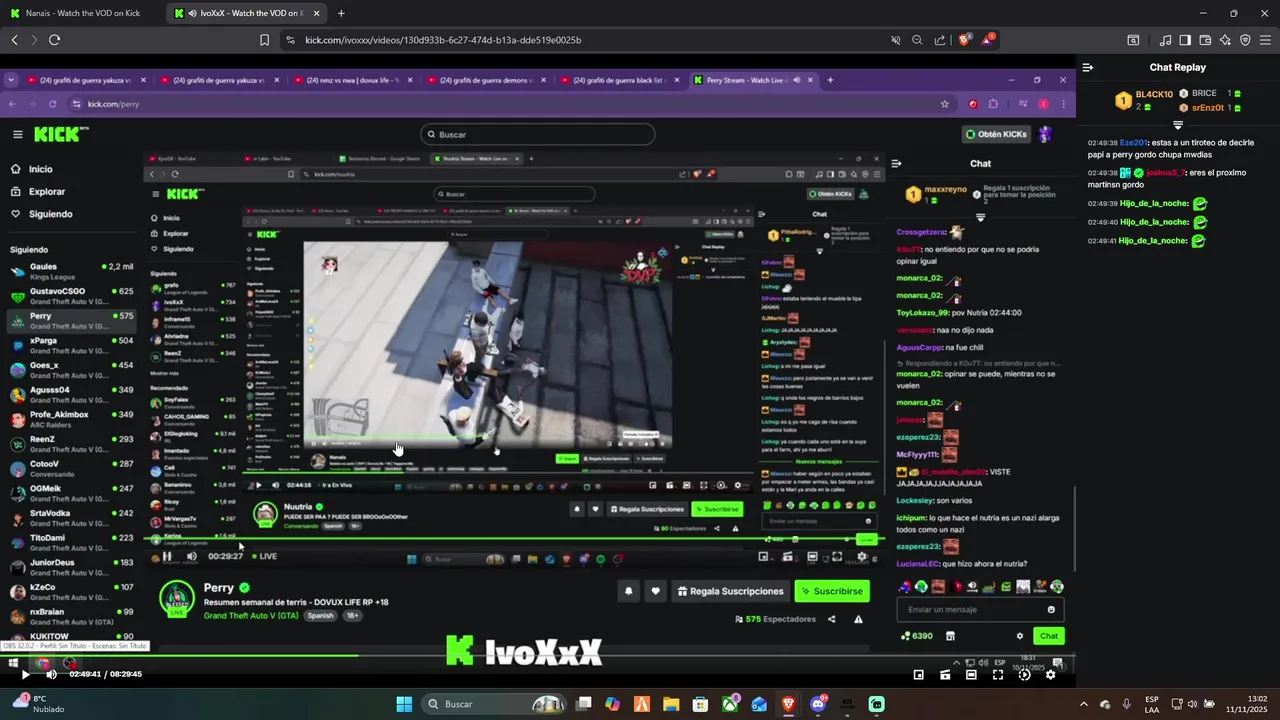Open Task View on the taskbar

[x=584, y=704]
